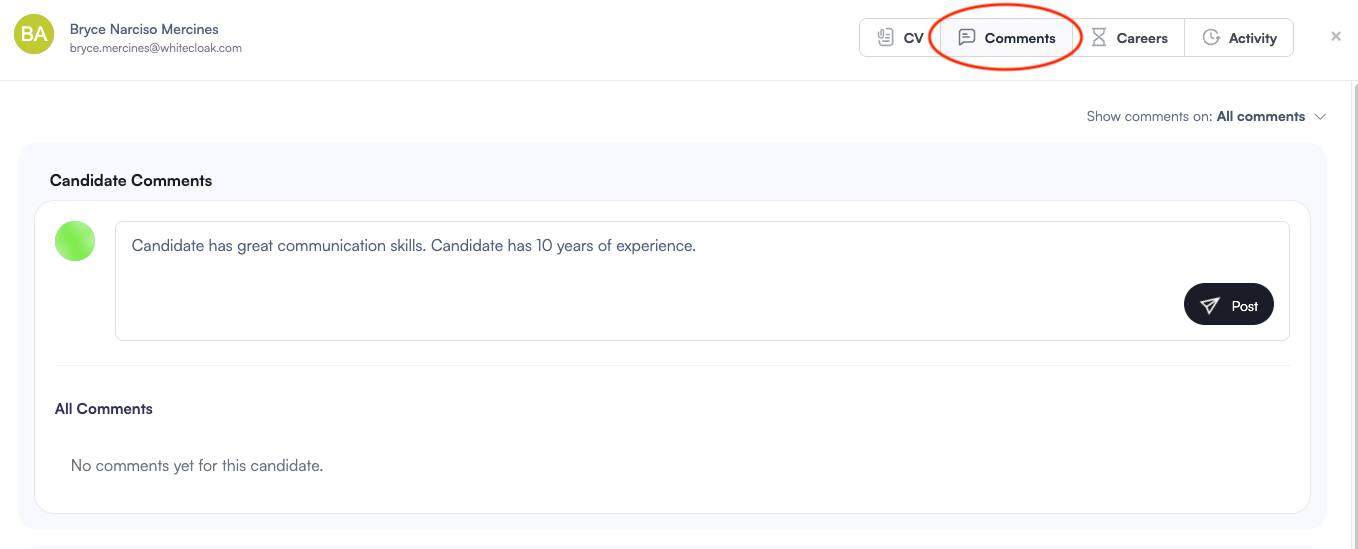
Task: Click the candidate's email address
Action: click(156, 48)
